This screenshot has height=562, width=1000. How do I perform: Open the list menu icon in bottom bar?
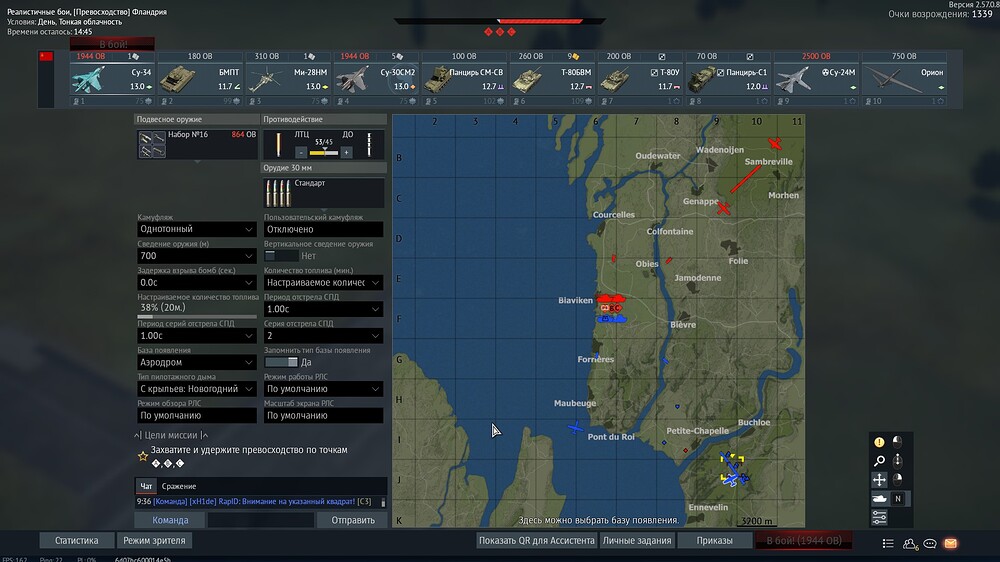pyautogui.click(x=888, y=544)
